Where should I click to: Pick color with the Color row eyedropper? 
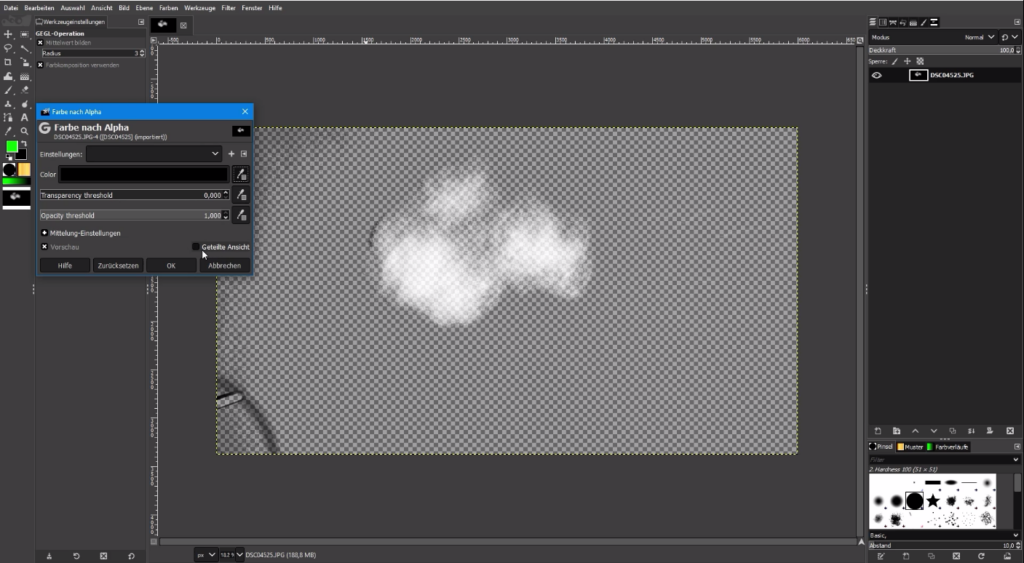241,174
